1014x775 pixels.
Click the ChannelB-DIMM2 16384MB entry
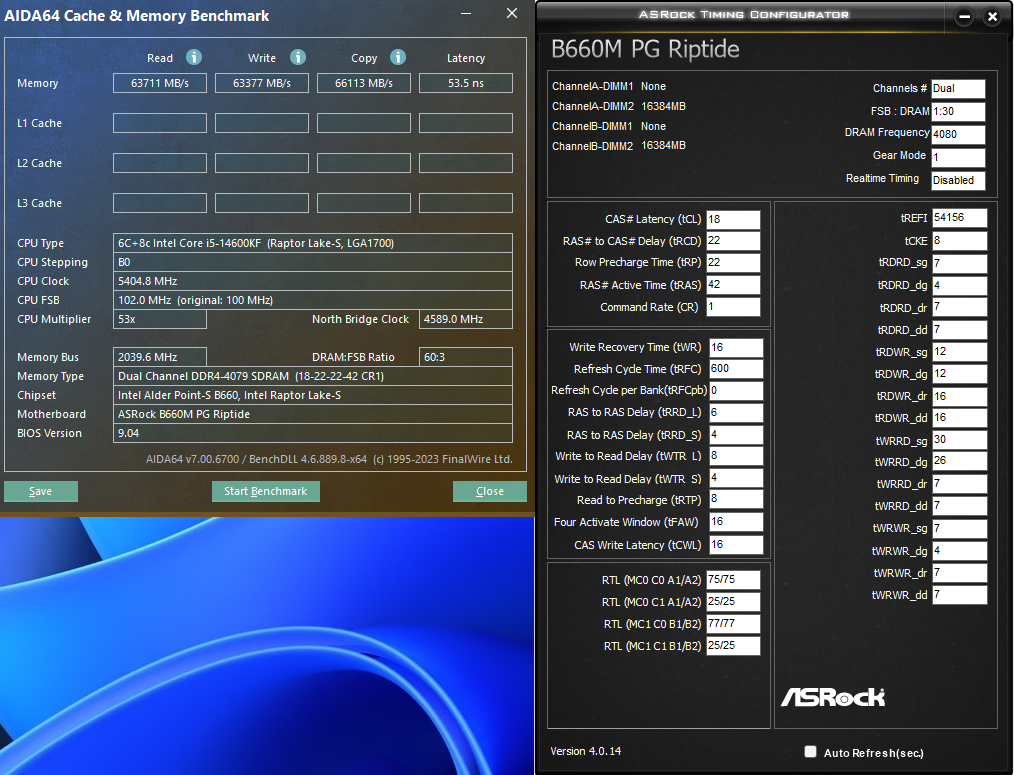(x=618, y=146)
